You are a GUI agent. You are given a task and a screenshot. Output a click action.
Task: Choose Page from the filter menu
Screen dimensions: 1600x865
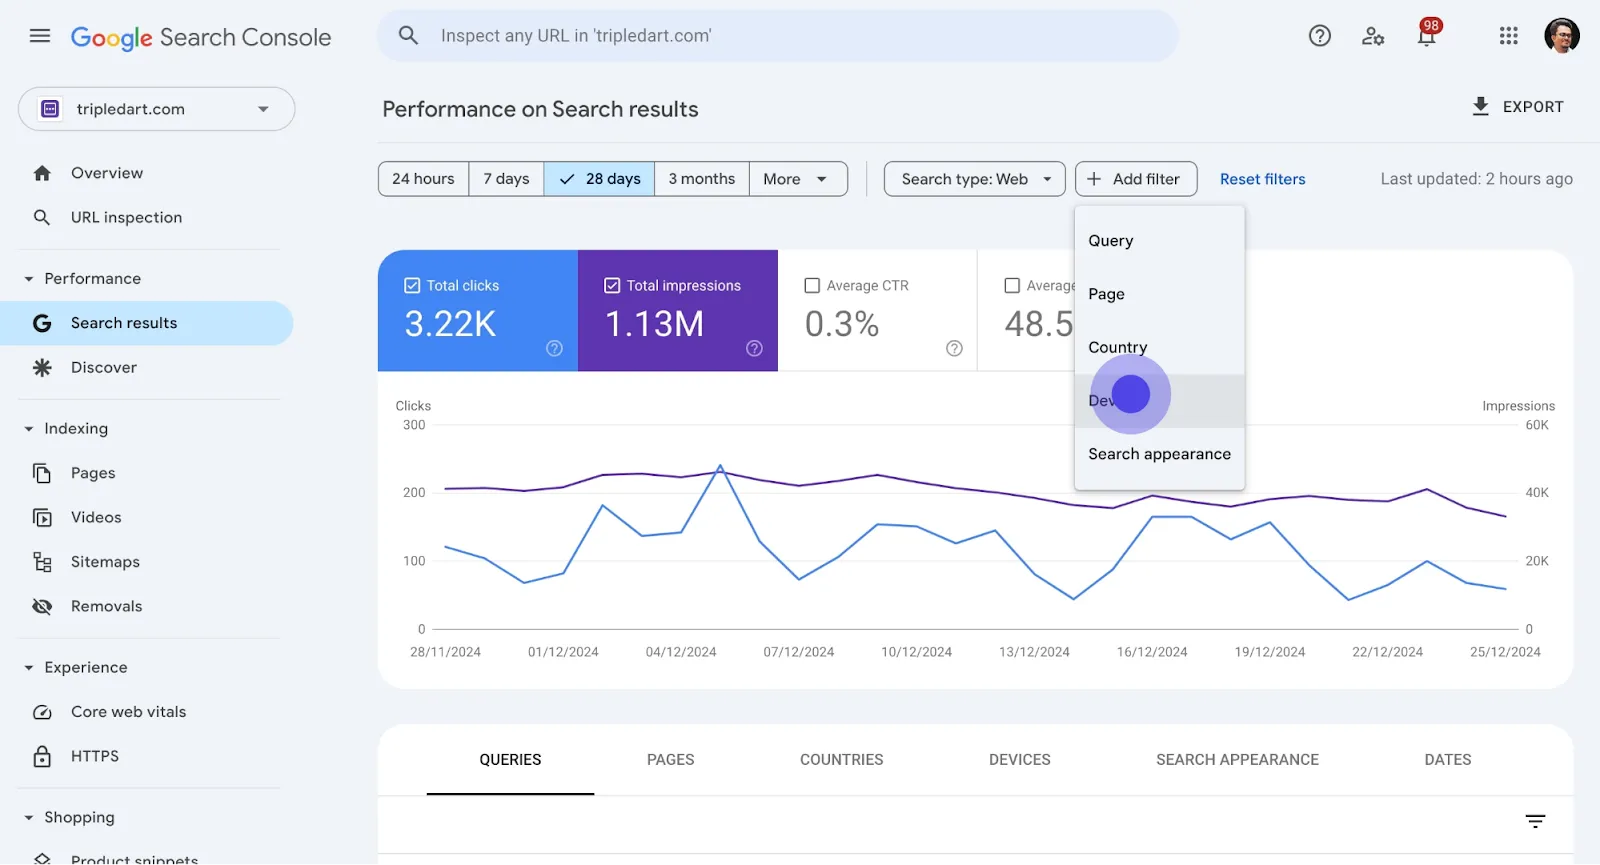click(1159, 294)
